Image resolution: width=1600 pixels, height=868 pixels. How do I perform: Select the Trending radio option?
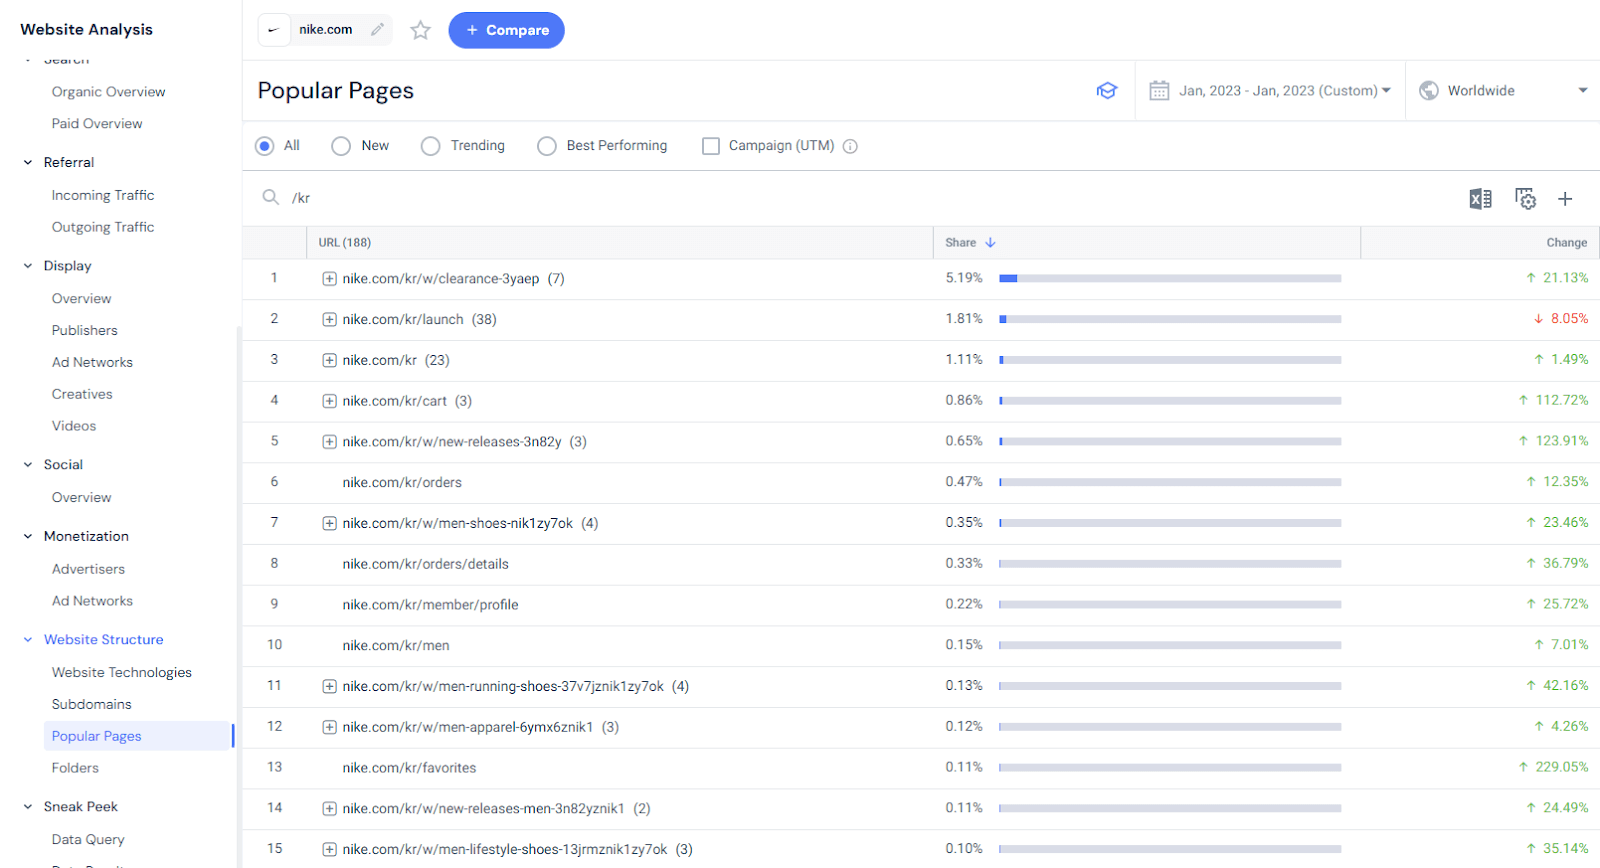click(x=430, y=146)
